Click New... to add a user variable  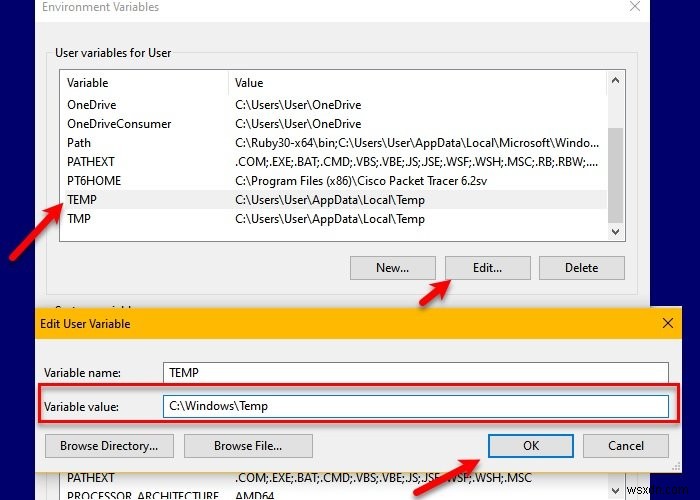click(392, 267)
